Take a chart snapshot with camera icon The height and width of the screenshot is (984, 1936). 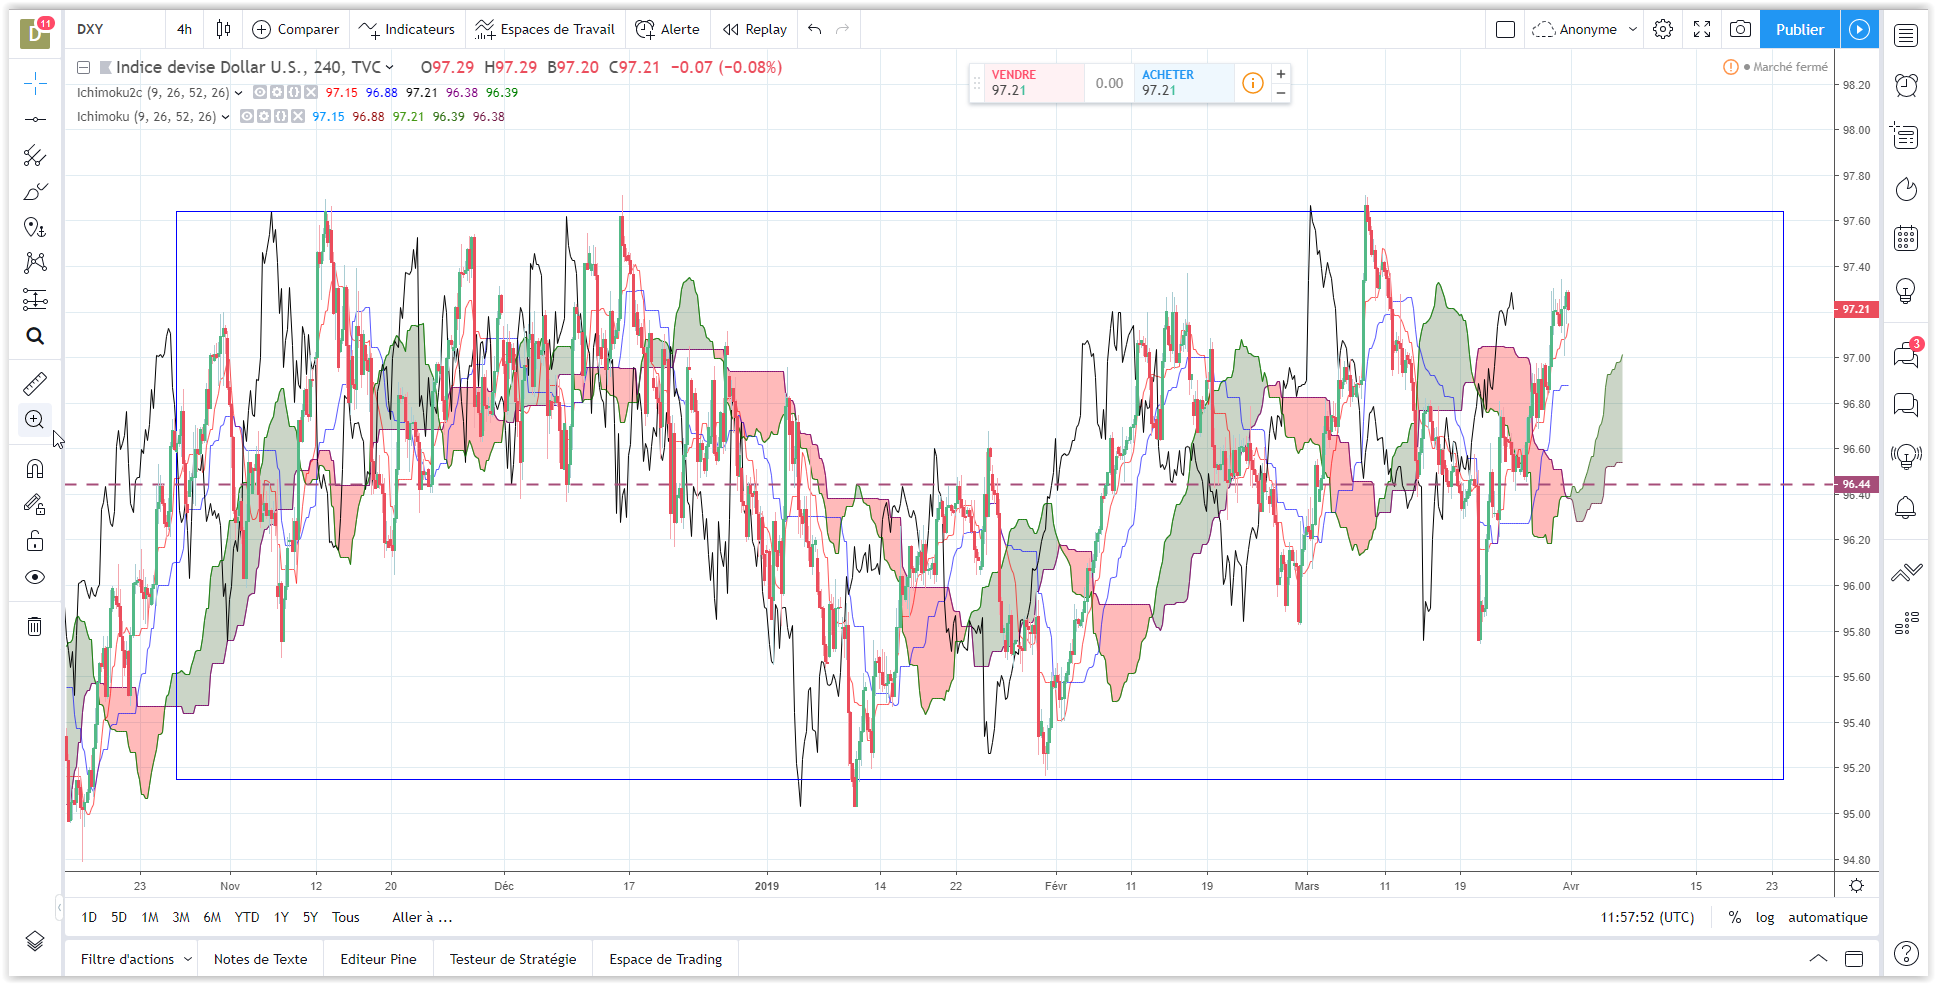click(1740, 29)
